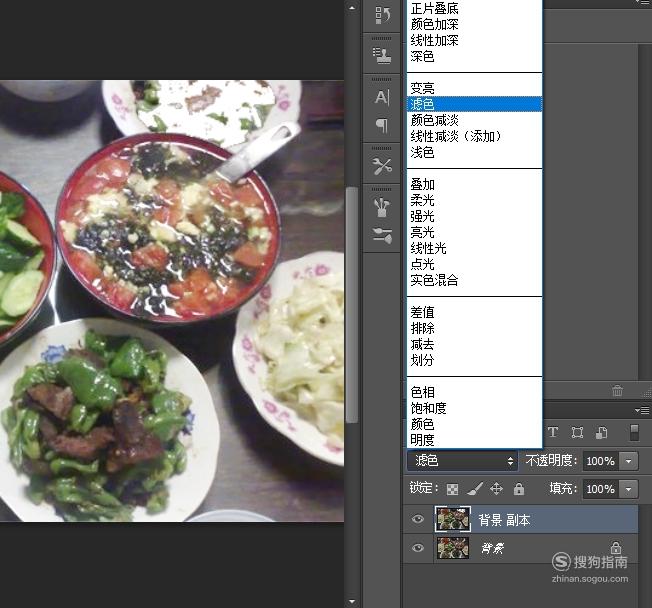Select blend mode 线性减淡（添加）
The image size is (652, 608).
coord(475,136)
